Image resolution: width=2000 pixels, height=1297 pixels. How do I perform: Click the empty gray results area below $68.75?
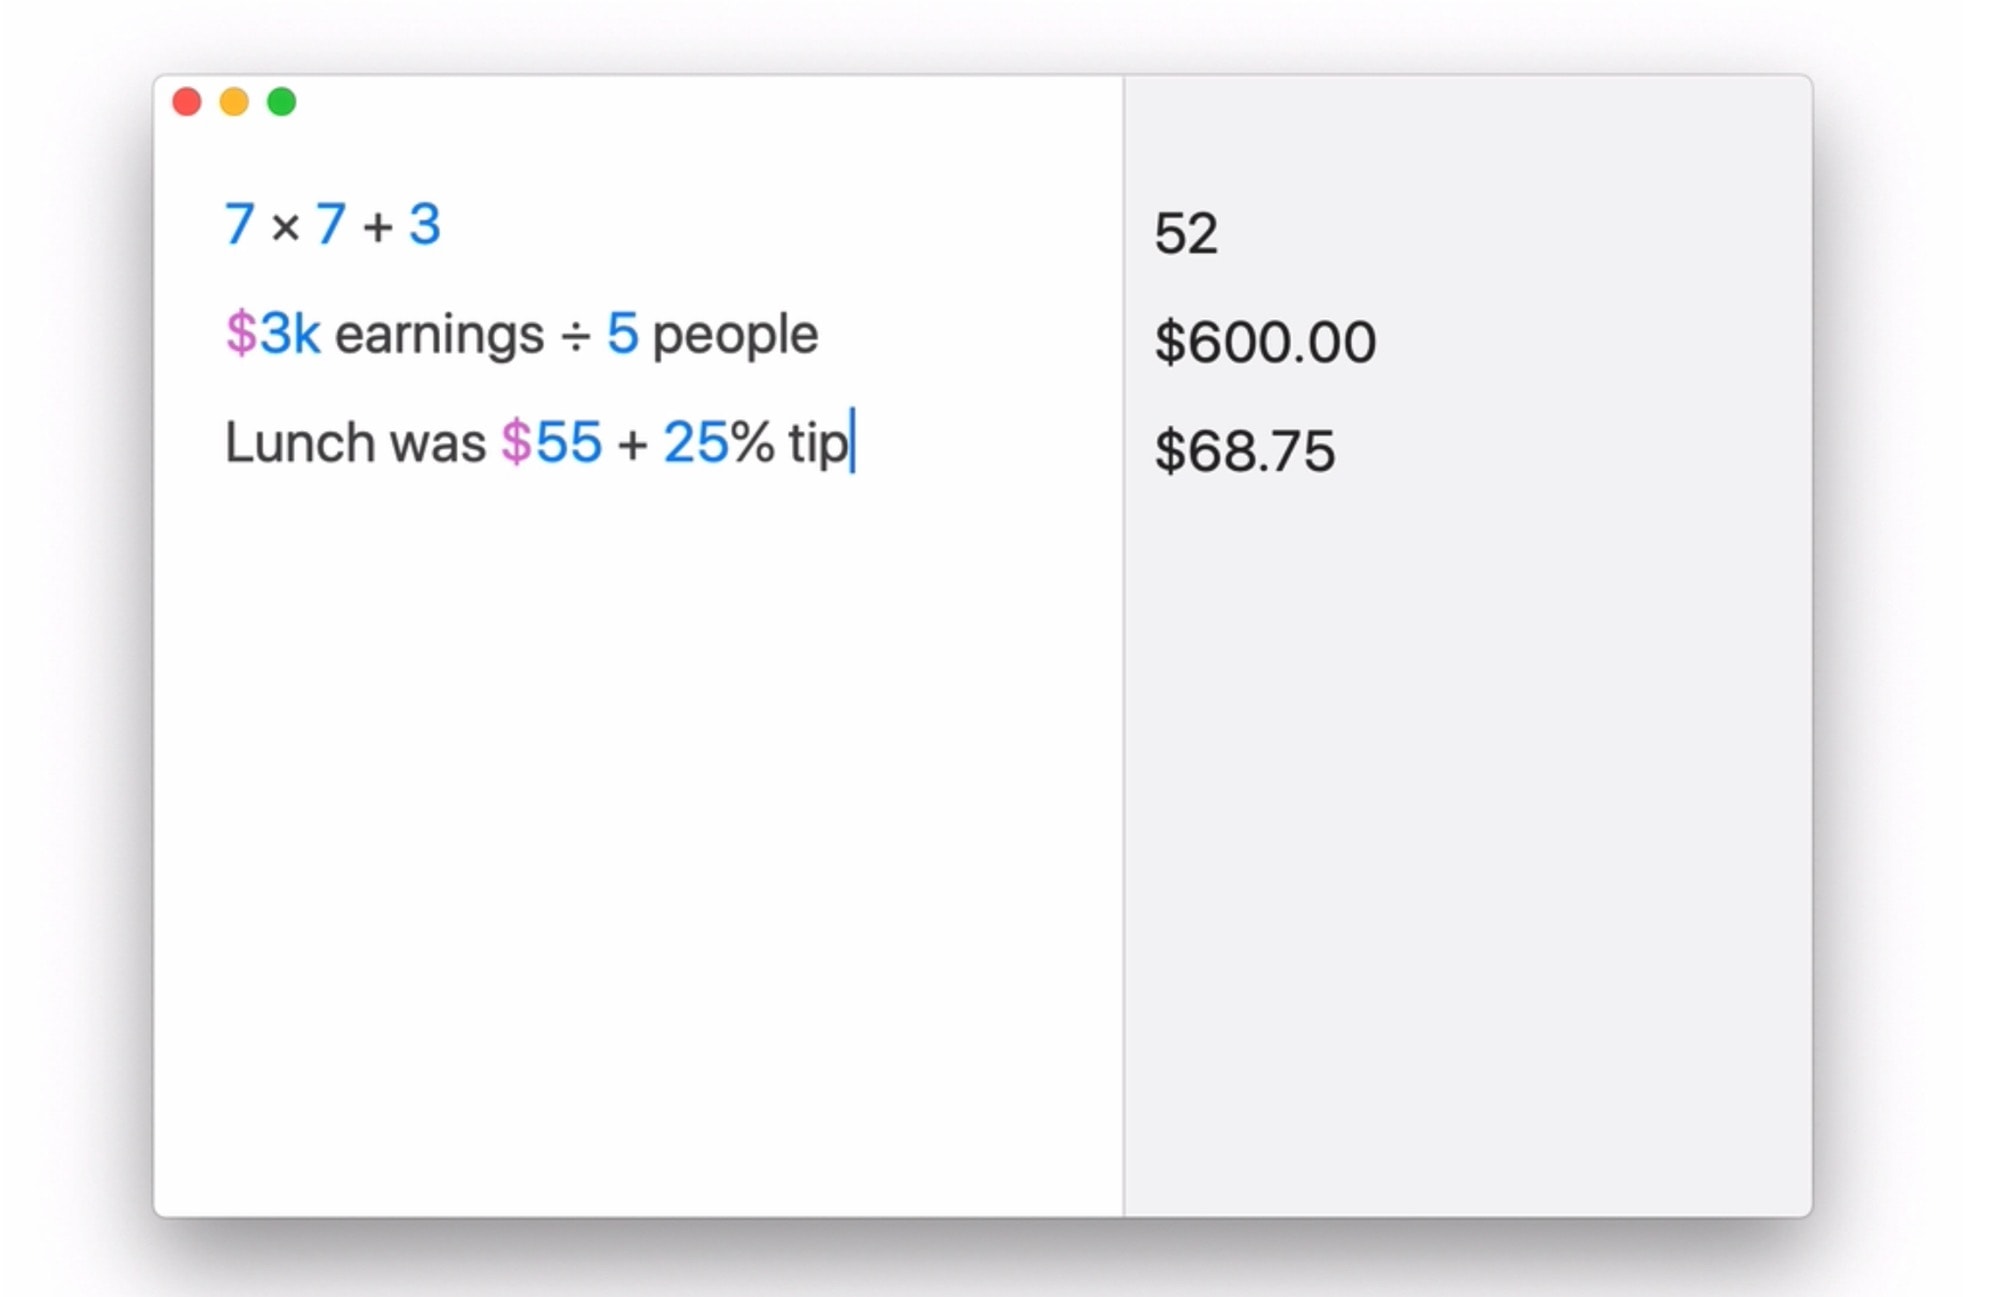coord(1460,800)
